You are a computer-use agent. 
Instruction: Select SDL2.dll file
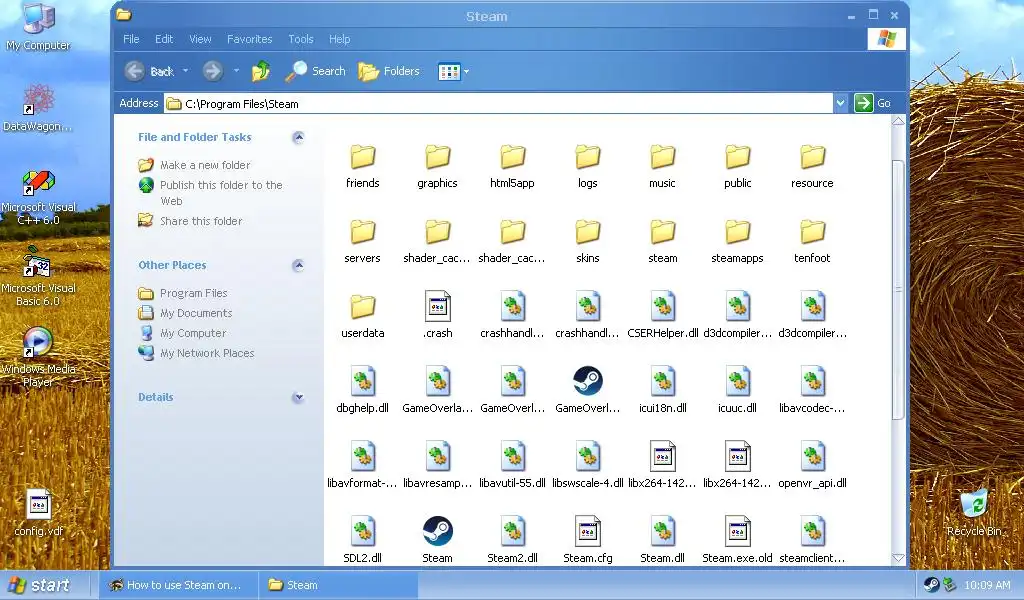tap(362, 542)
